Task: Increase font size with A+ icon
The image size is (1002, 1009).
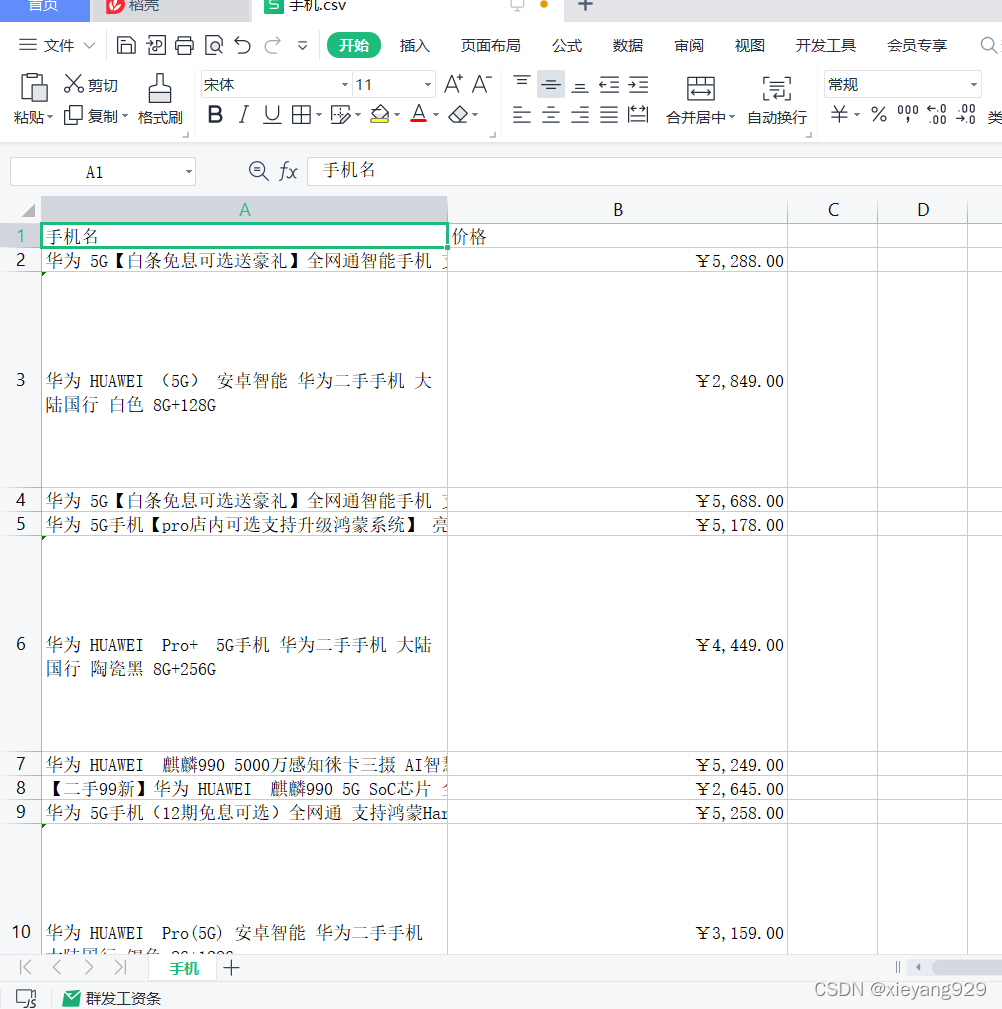Action: click(453, 84)
